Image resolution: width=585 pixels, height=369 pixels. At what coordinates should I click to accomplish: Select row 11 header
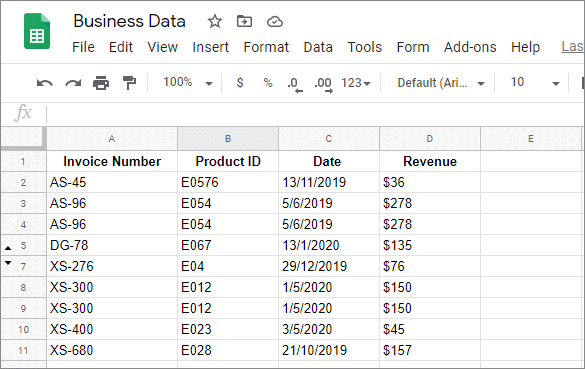[x=23, y=350]
